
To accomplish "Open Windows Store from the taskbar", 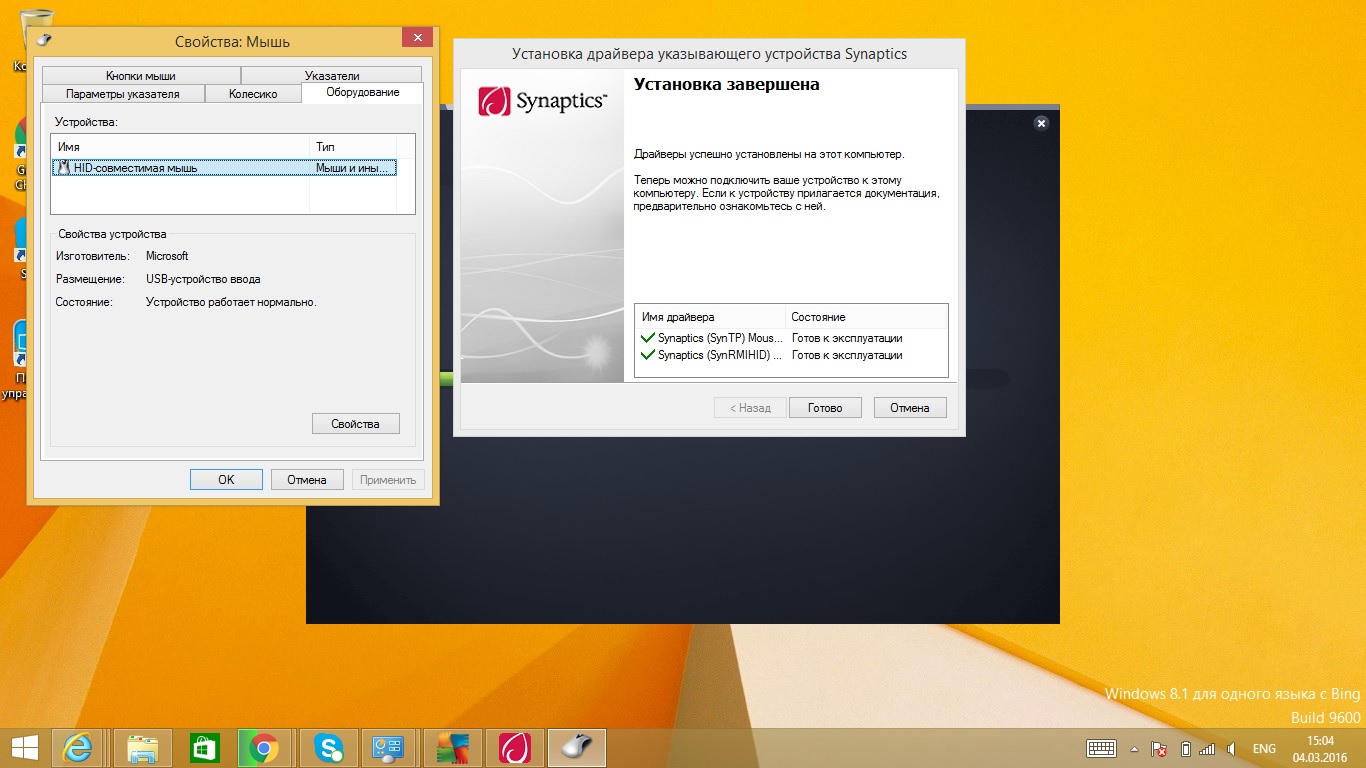I will [204, 748].
